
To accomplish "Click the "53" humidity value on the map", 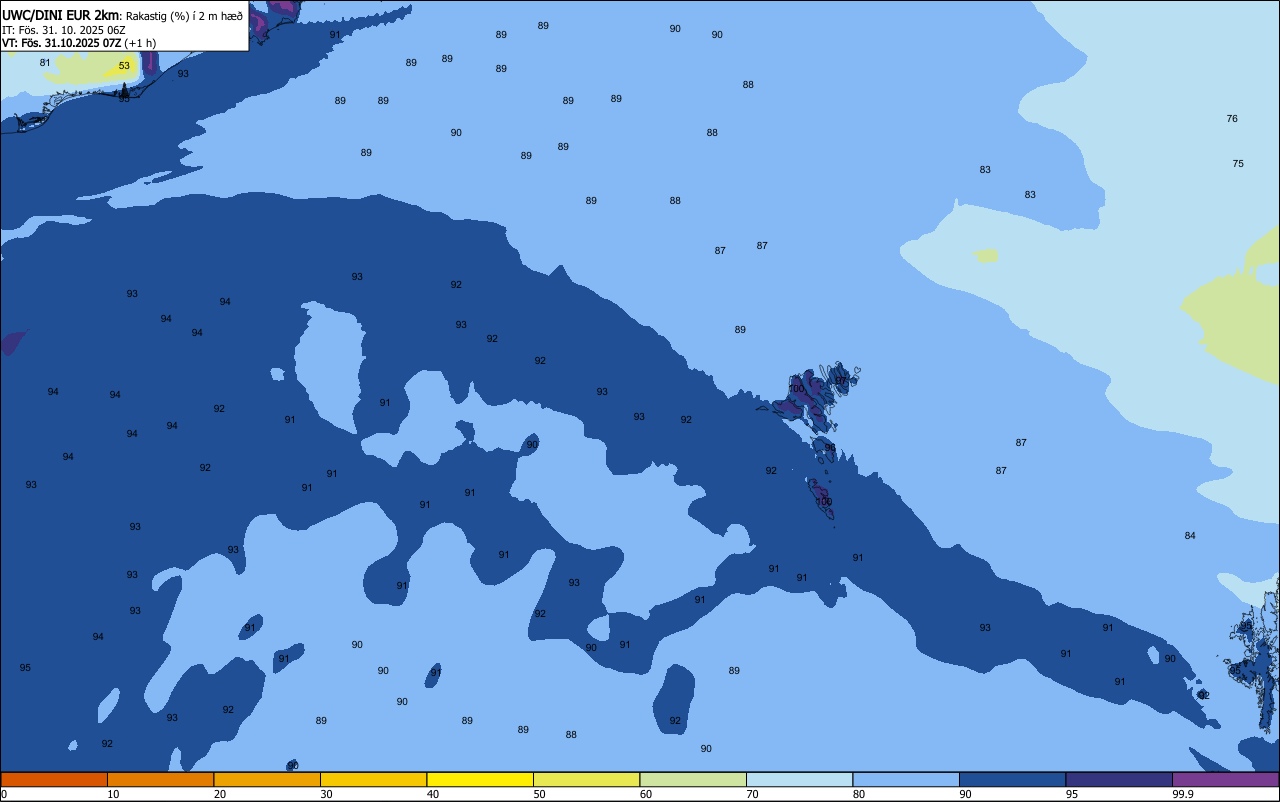I will coord(124,66).
